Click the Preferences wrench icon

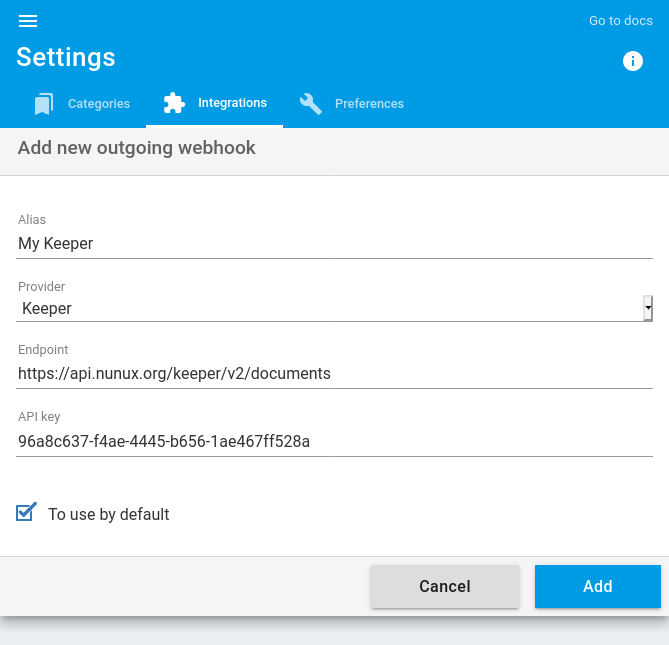tap(311, 104)
